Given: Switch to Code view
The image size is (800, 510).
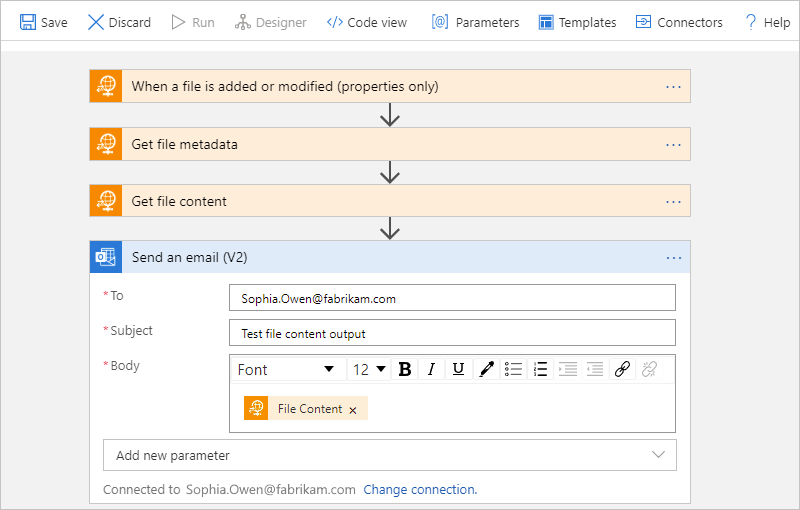Looking at the screenshot, I should pyautogui.click(x=366, y=22).
